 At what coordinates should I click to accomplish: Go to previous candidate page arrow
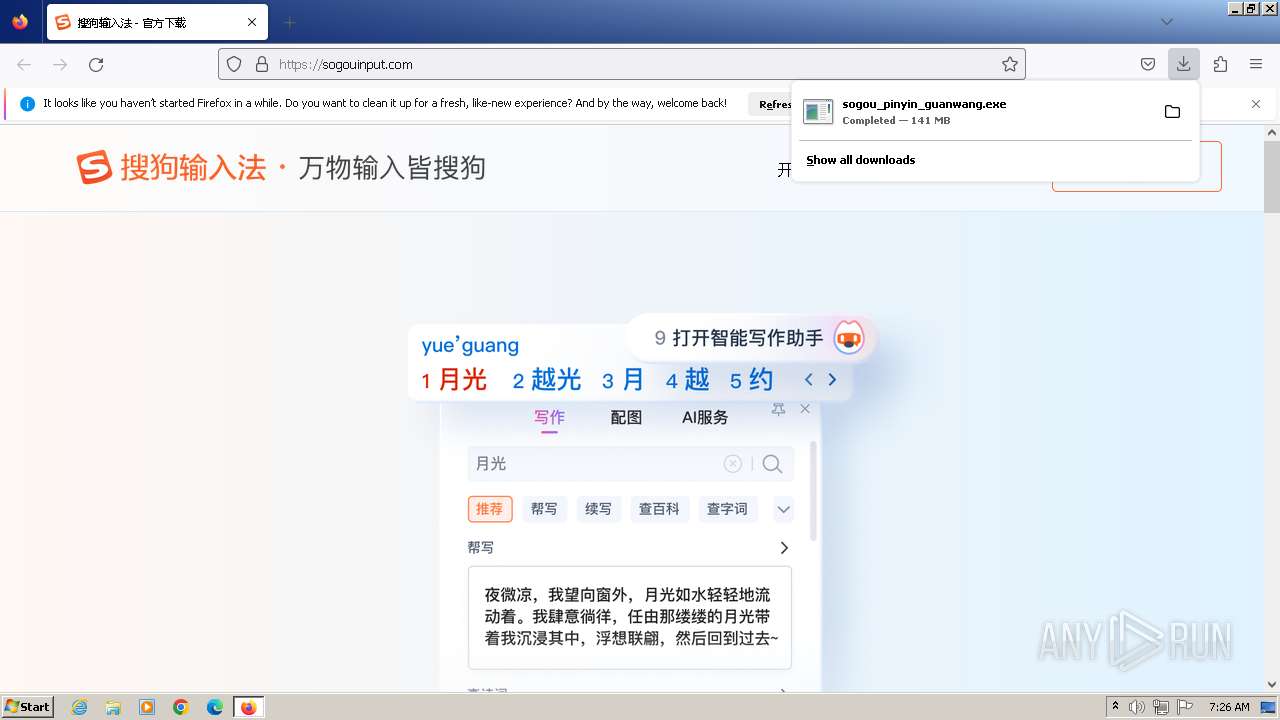click(x=809, y=380)
